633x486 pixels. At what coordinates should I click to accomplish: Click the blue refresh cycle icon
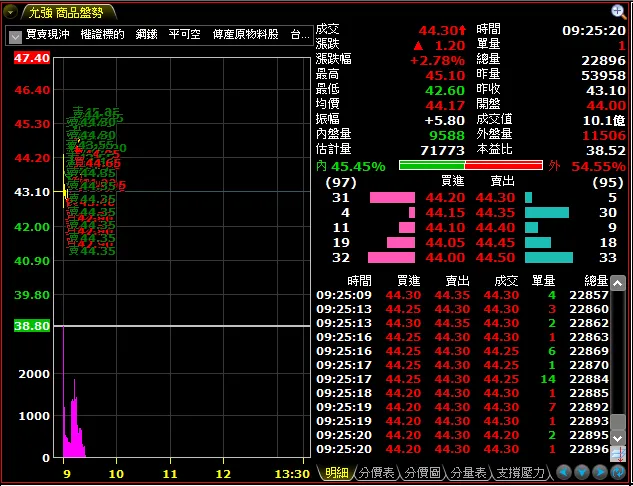pyautogui.click(x=618, y=472)
